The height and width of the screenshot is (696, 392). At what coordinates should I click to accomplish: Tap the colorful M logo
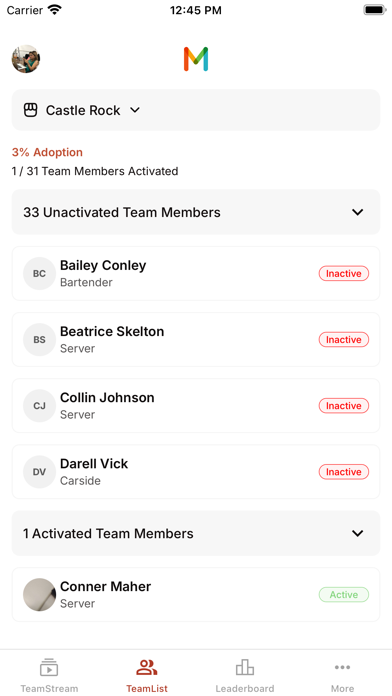(196, 59)
